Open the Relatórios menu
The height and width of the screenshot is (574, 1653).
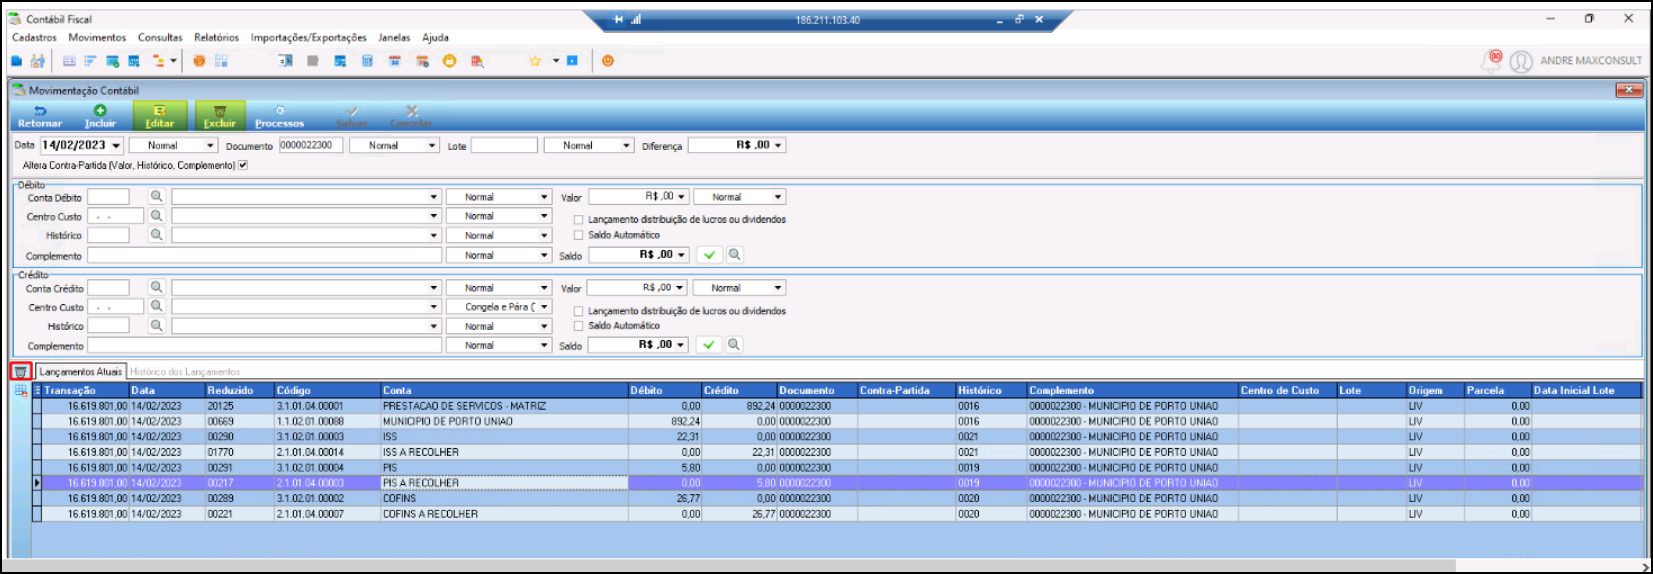(216, 38)
